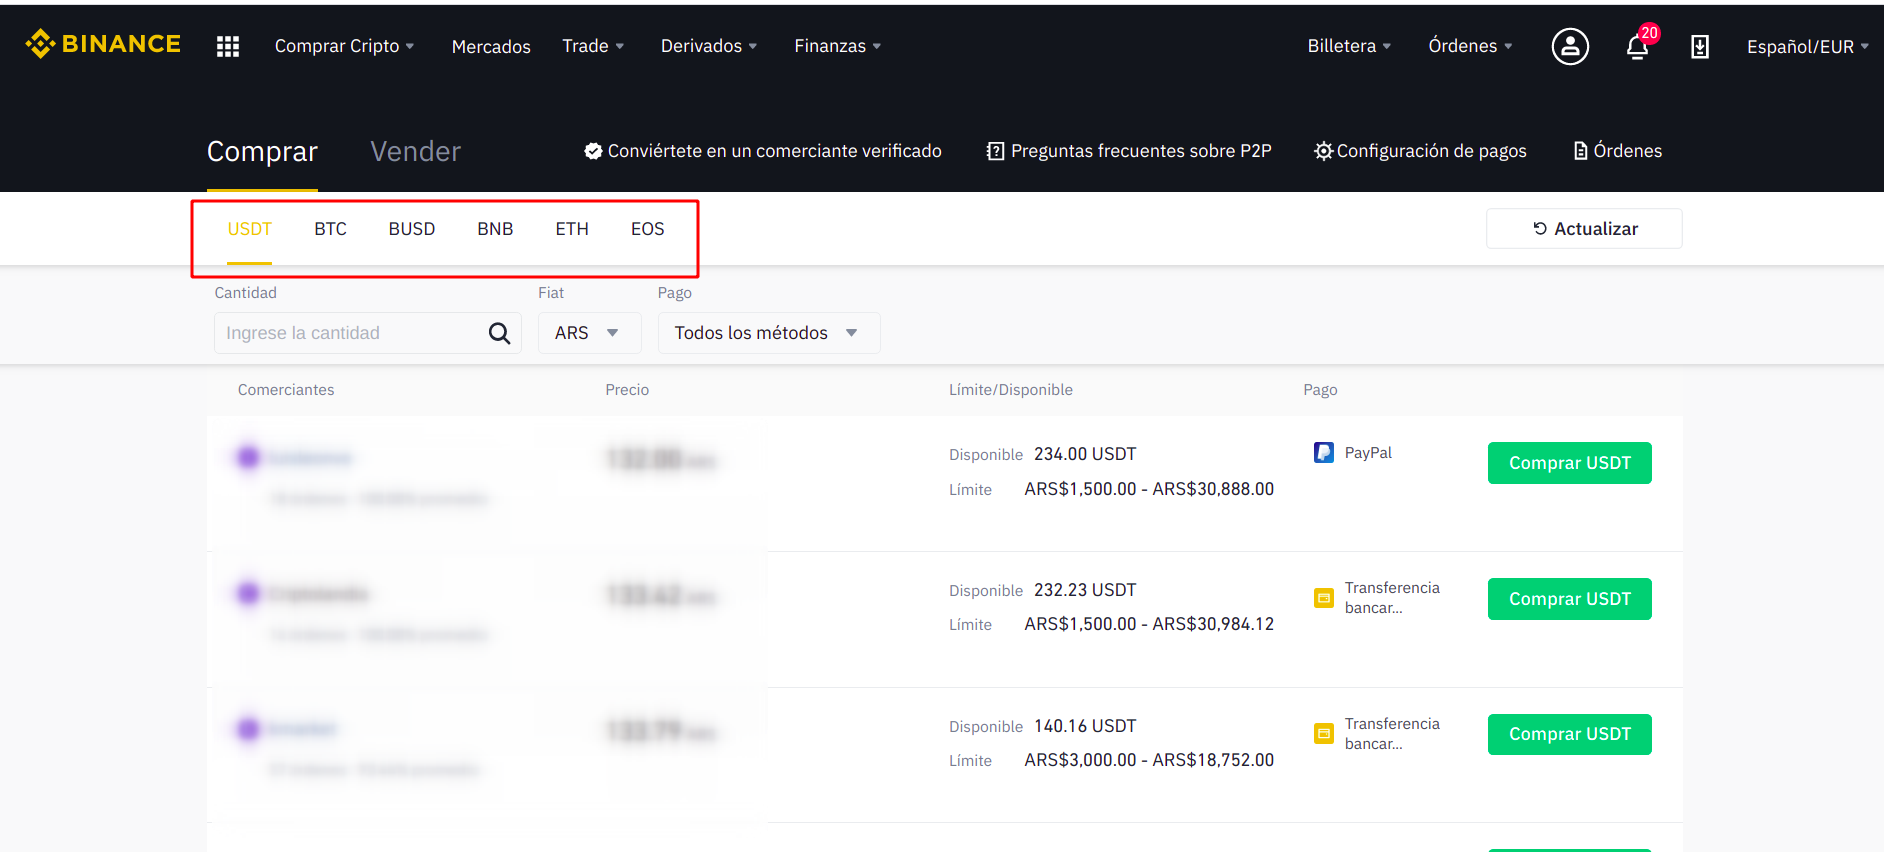
Task: Expand the Trade menu
Action: [x=593, y=46]
